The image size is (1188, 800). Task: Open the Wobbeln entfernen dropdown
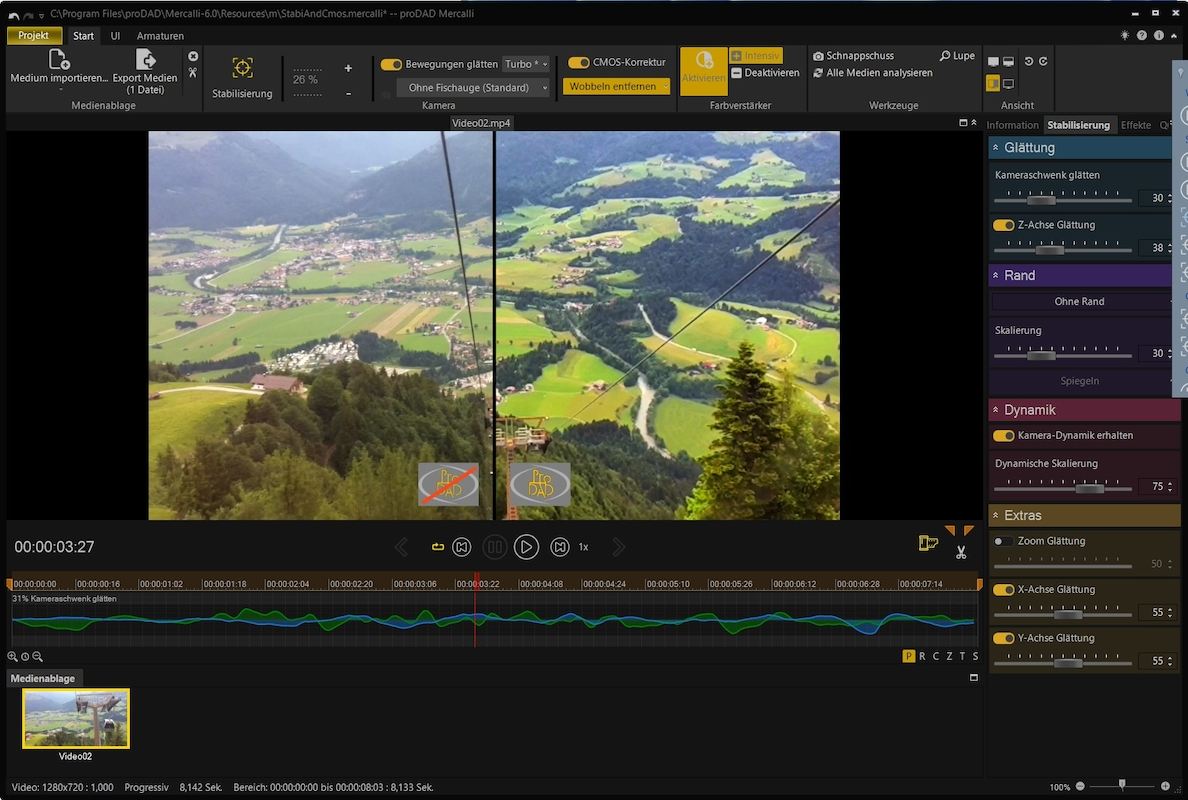click(x=616, y=87)
